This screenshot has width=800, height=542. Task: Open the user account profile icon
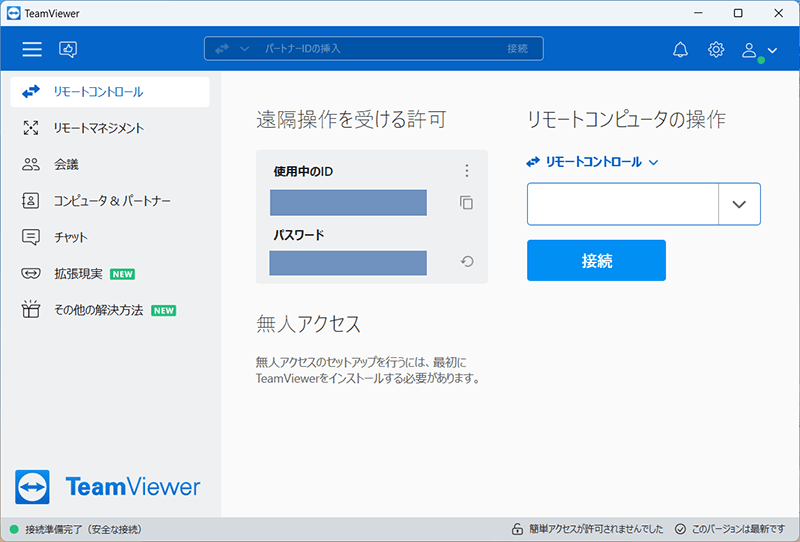tap(749, 50)
